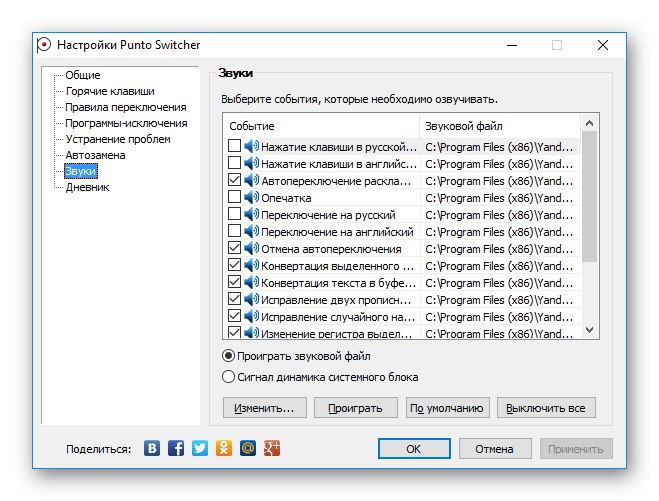Click the Проиграть button
The height and width of the screenshot is (501, 659).
click(356, 408)
